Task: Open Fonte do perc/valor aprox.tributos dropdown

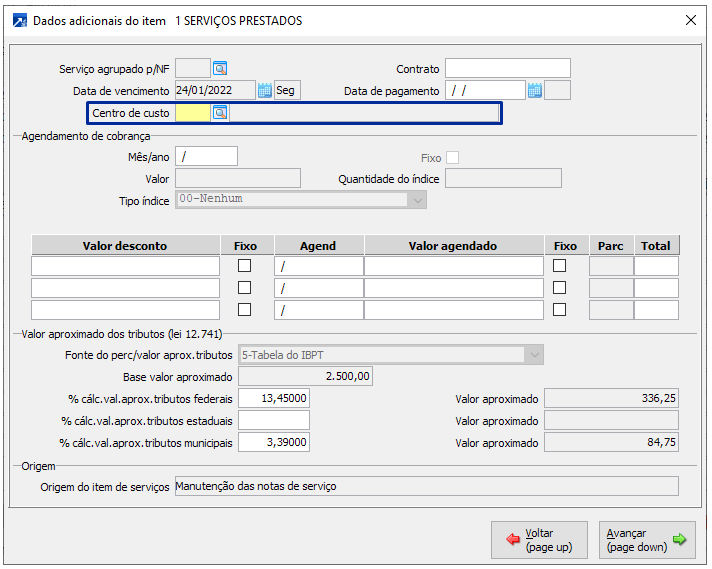Action: 535,354
